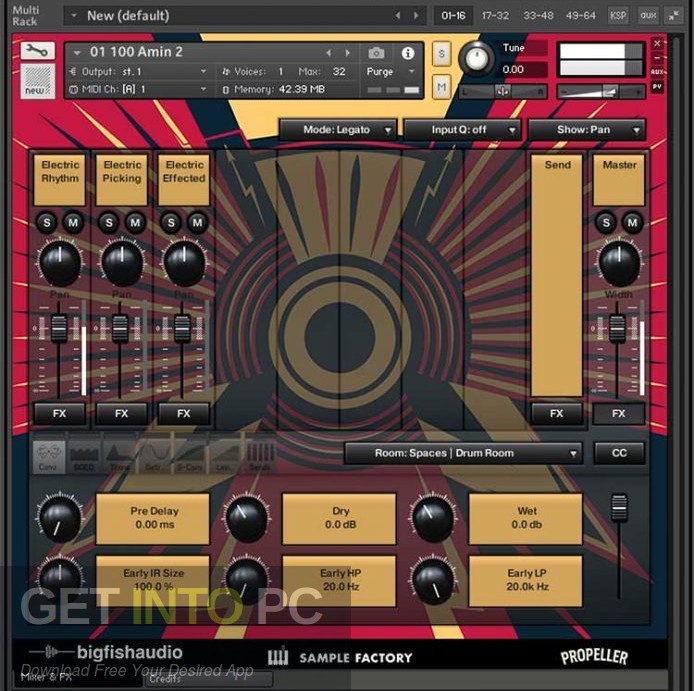Open the Show: Pan dropdown
Viewport: 694px width, 691px height.
point(586,130)
